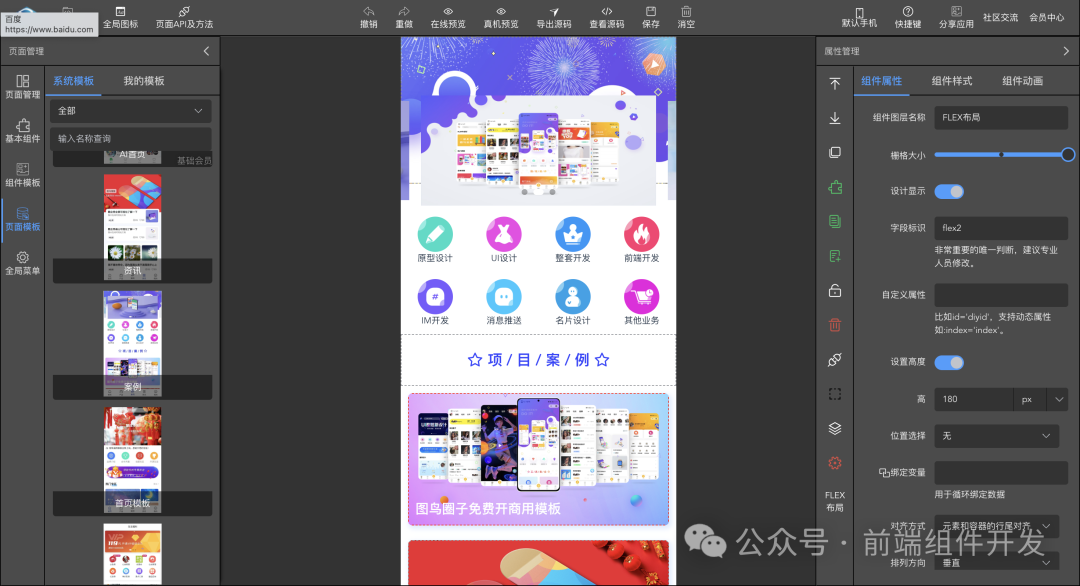Click the red delete trash icon
Screen dimensions: 1080x586
[x=835, y=325]
